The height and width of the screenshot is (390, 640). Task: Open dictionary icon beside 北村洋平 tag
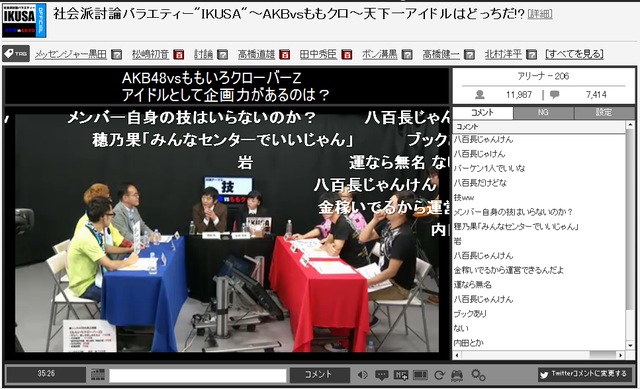click(531, 54)
